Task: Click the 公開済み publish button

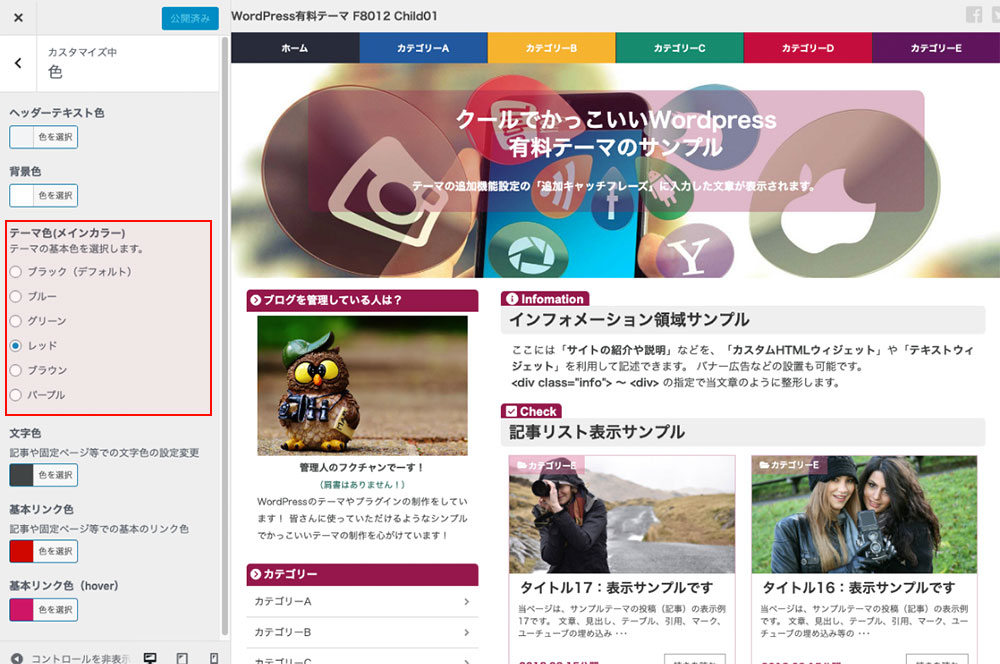Action: click(189, 18)
